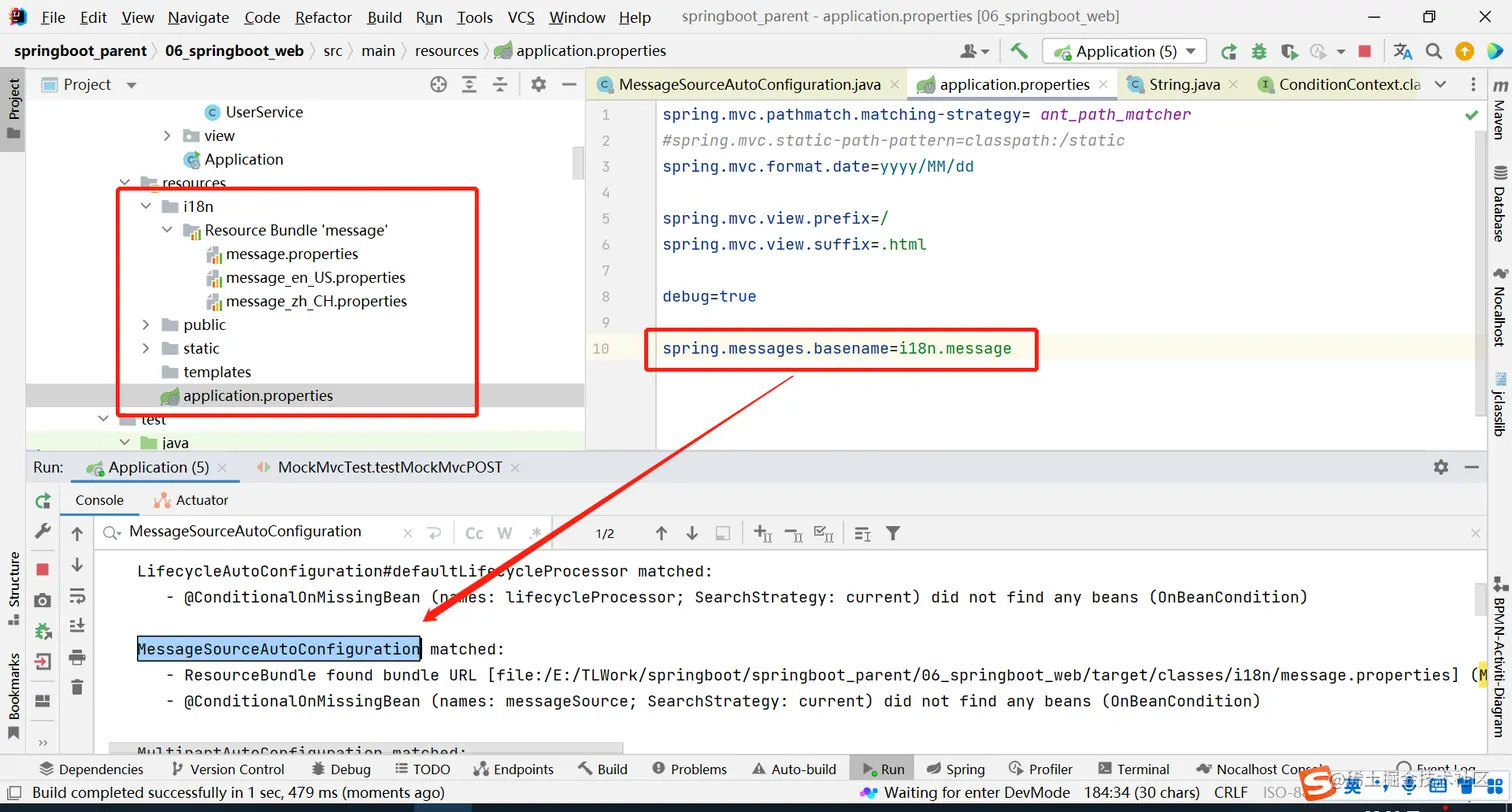The height and width of the screenshot is (812, 1512).
Task: Open the Refactor menu
Action: pyautogui.click(x=324, y=17)
